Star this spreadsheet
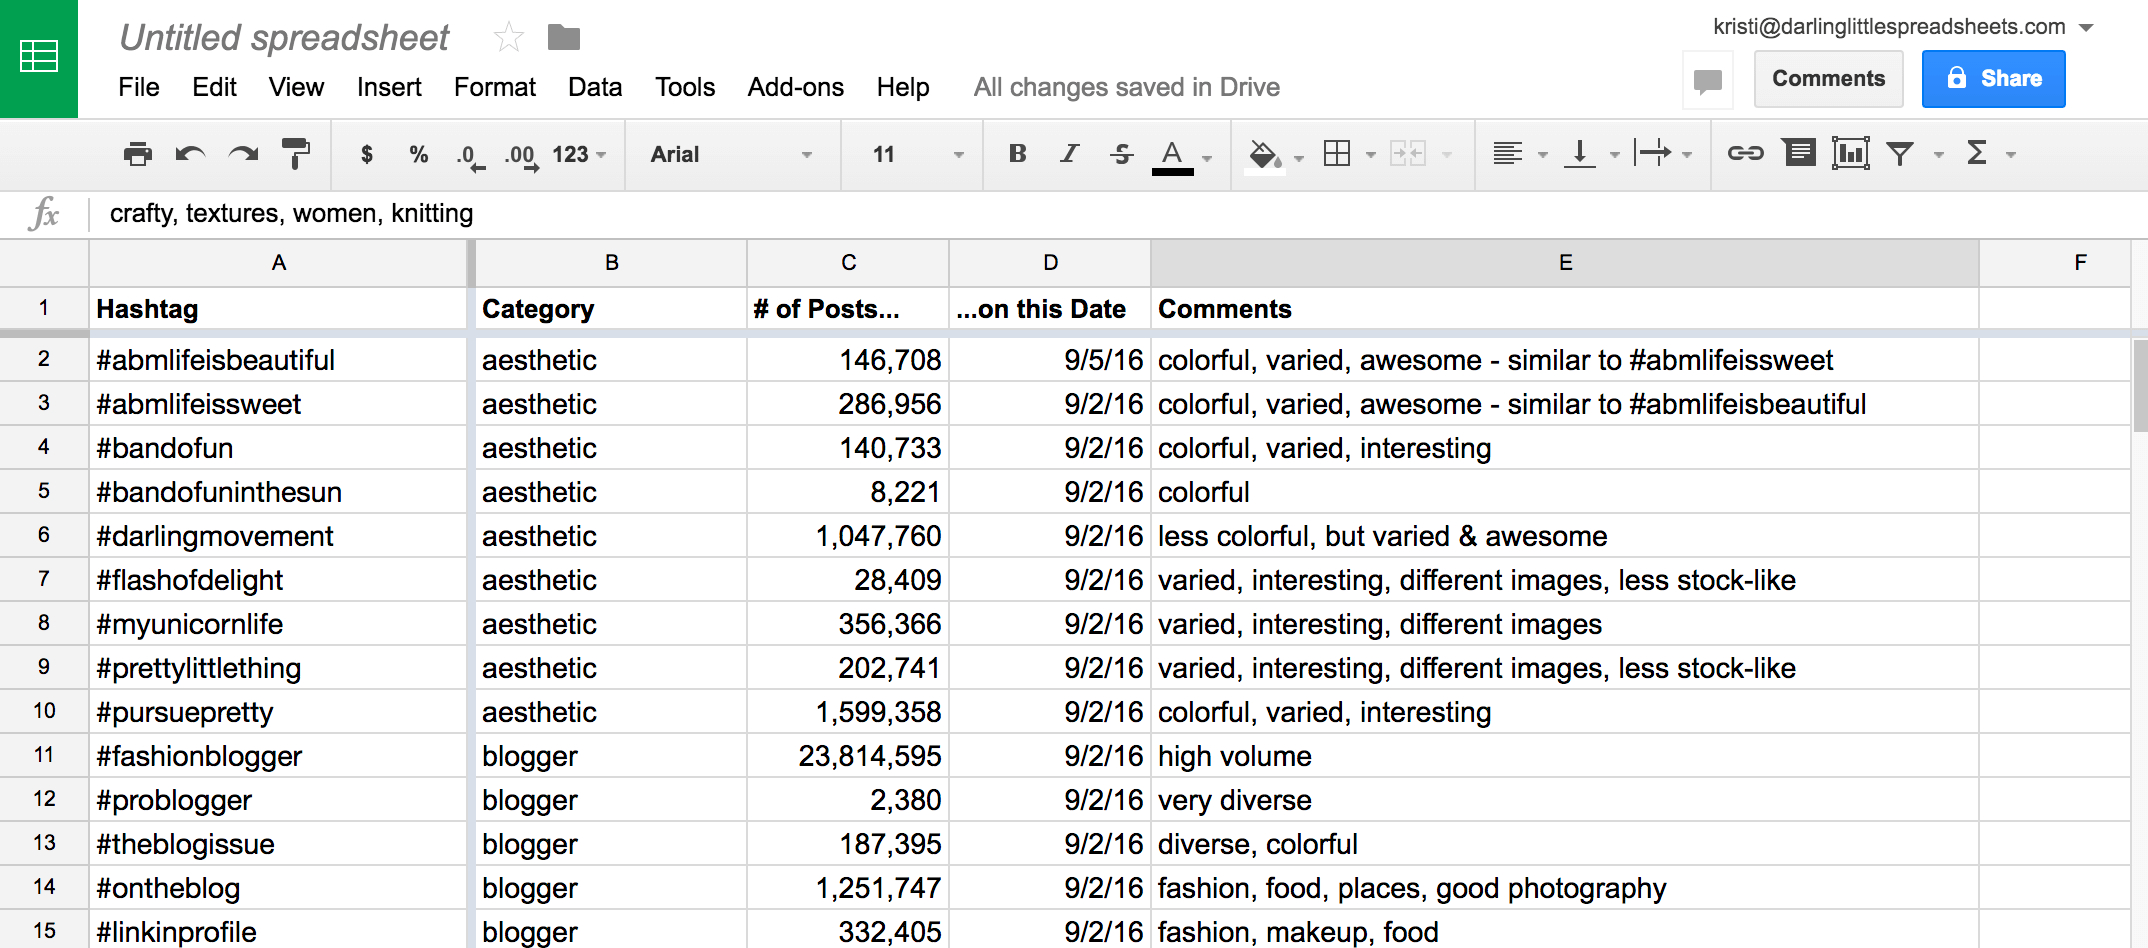This screenshot has width=2148, height=948. click(x=509, y=38)
